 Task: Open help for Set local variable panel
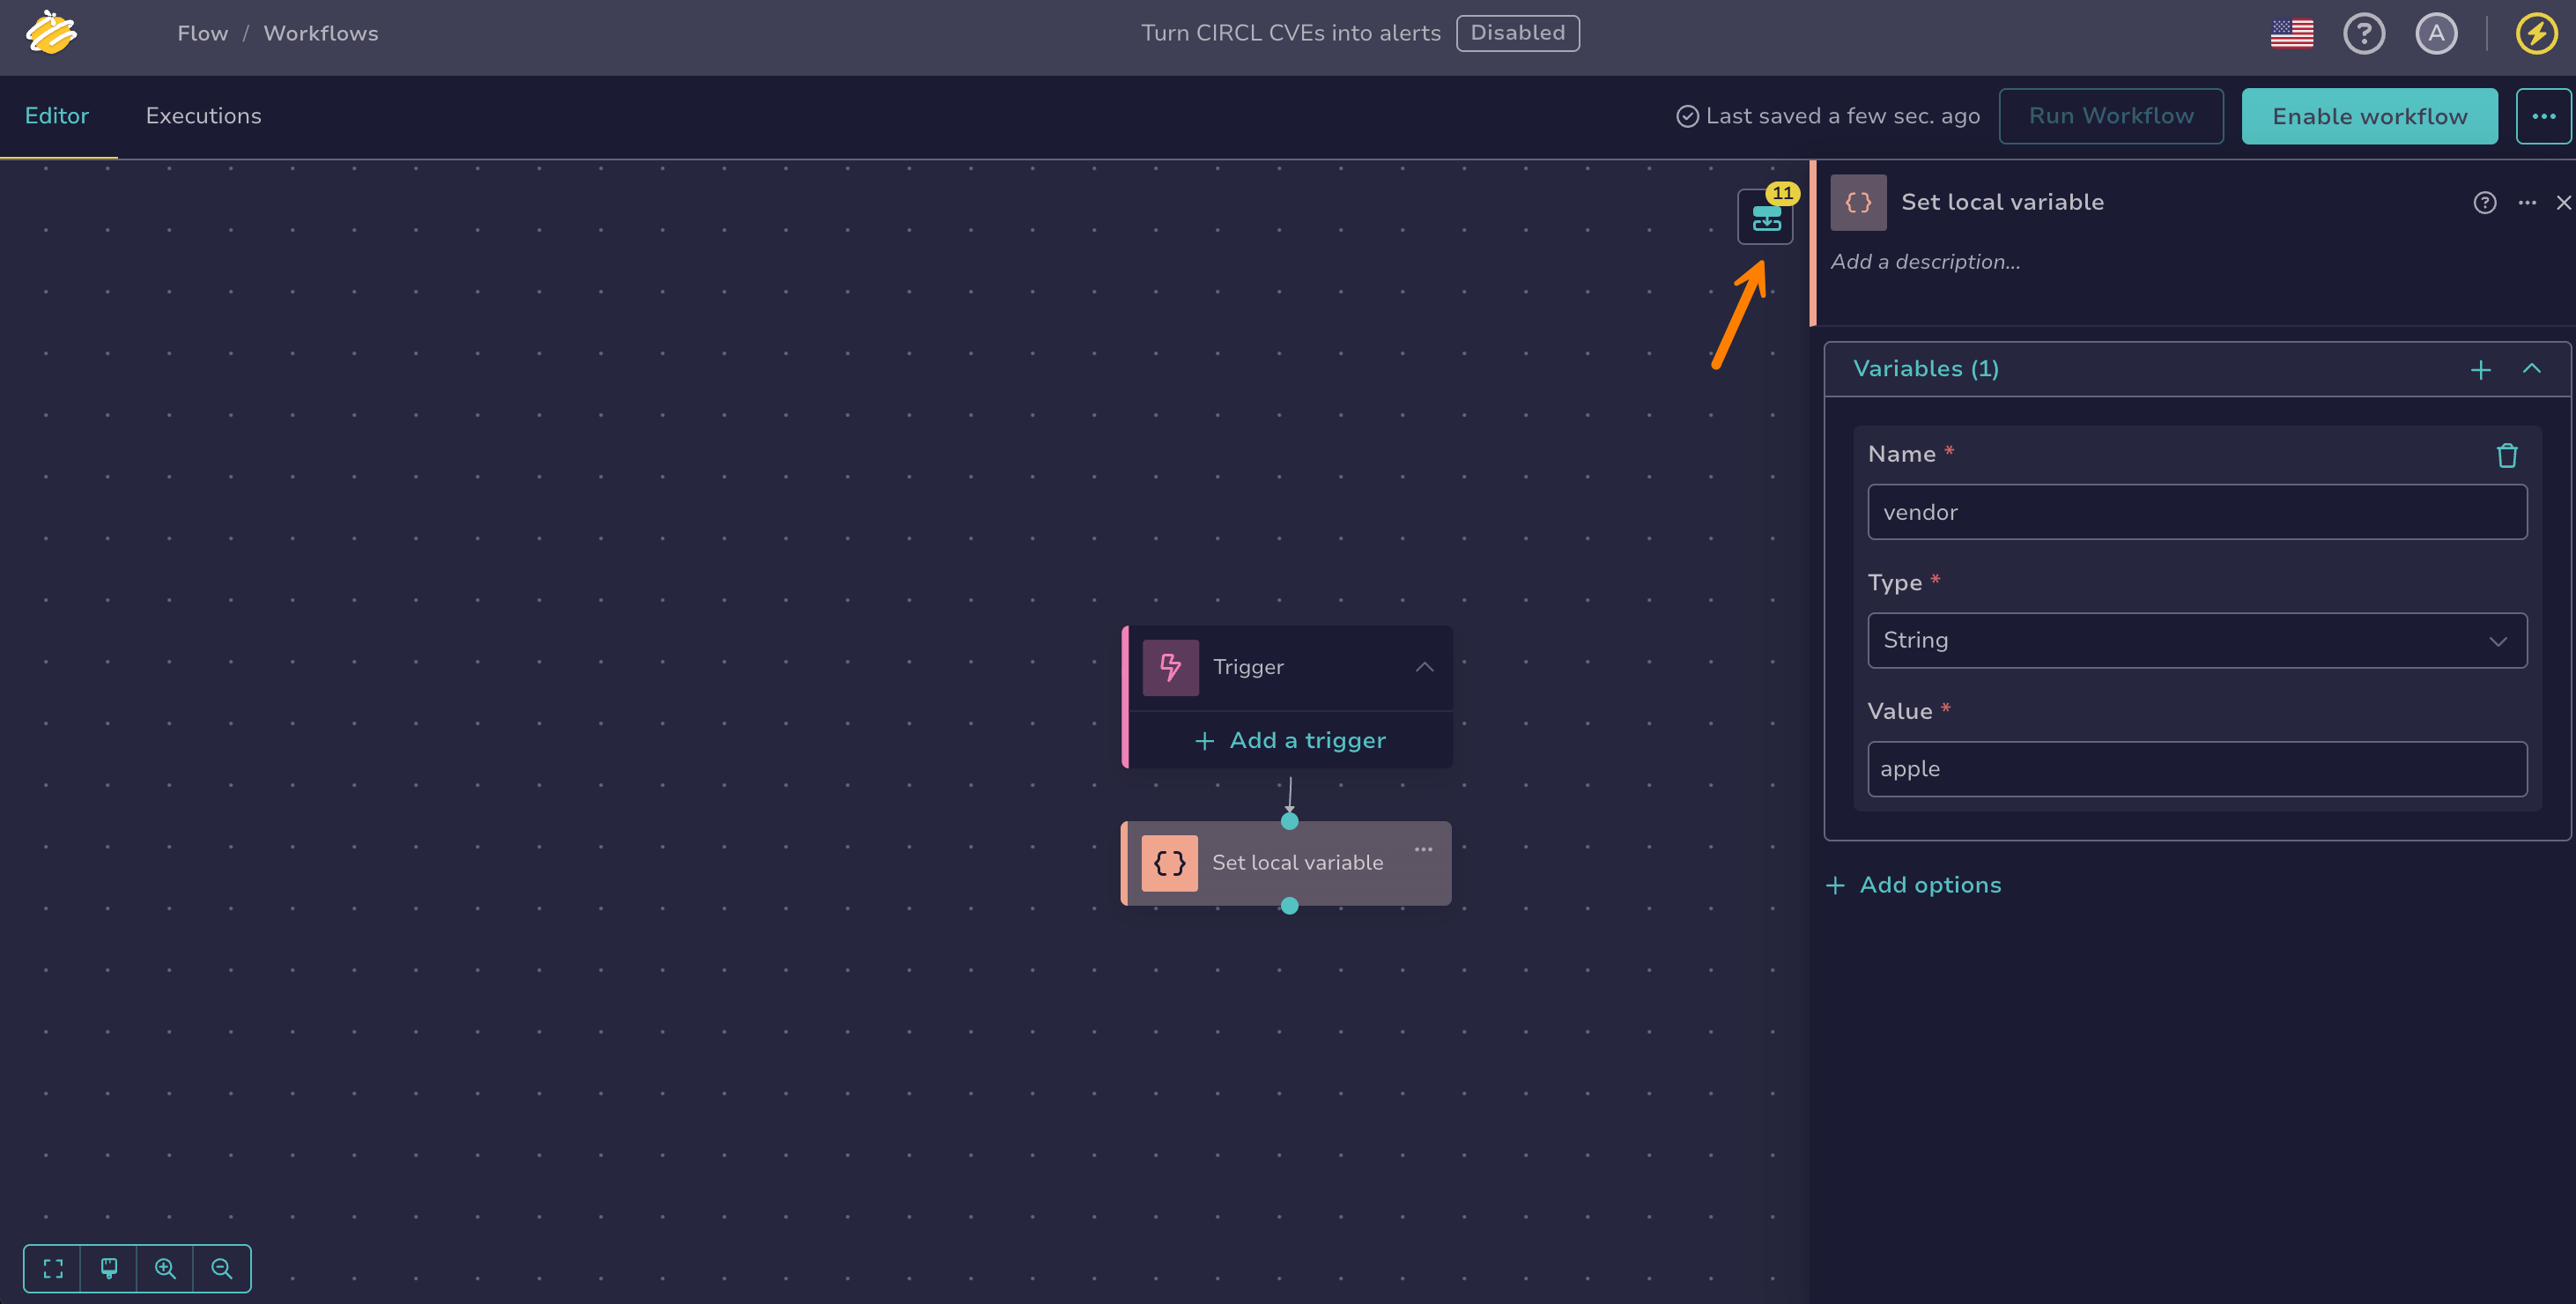2484,203
